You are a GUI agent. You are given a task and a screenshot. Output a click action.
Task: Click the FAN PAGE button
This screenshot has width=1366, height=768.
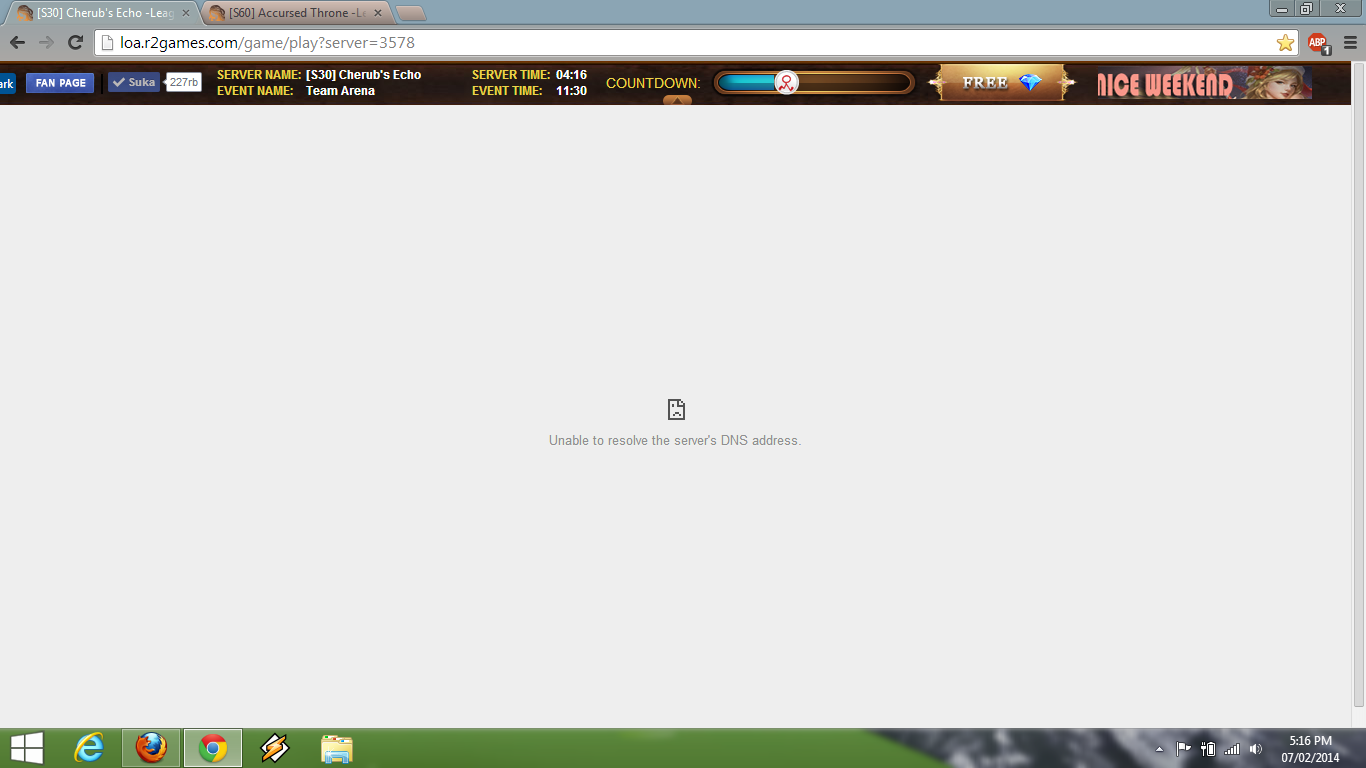(x=60, y=83)
